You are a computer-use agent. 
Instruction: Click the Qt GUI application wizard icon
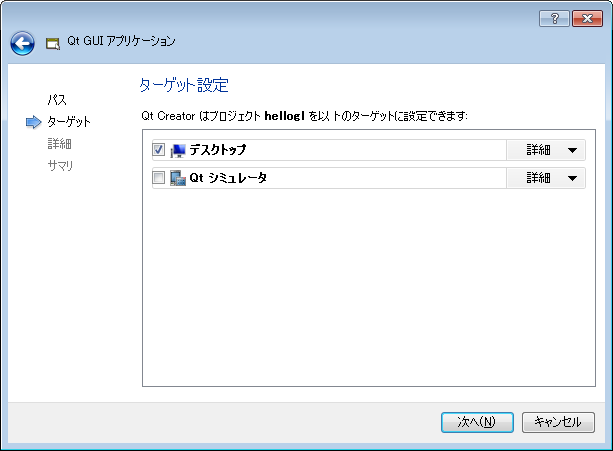[x=53, y=44]
